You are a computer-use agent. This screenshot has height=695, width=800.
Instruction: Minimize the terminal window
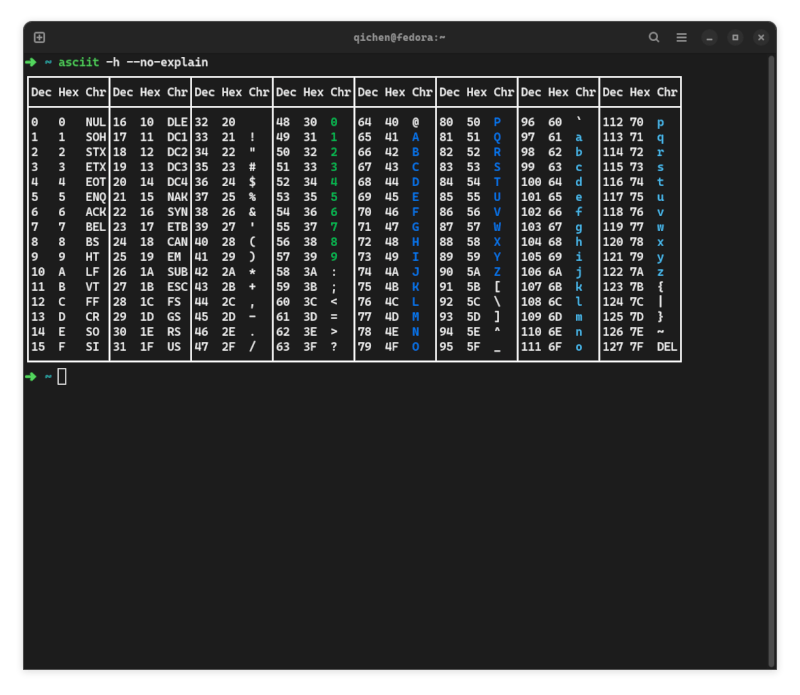[709, 37]
